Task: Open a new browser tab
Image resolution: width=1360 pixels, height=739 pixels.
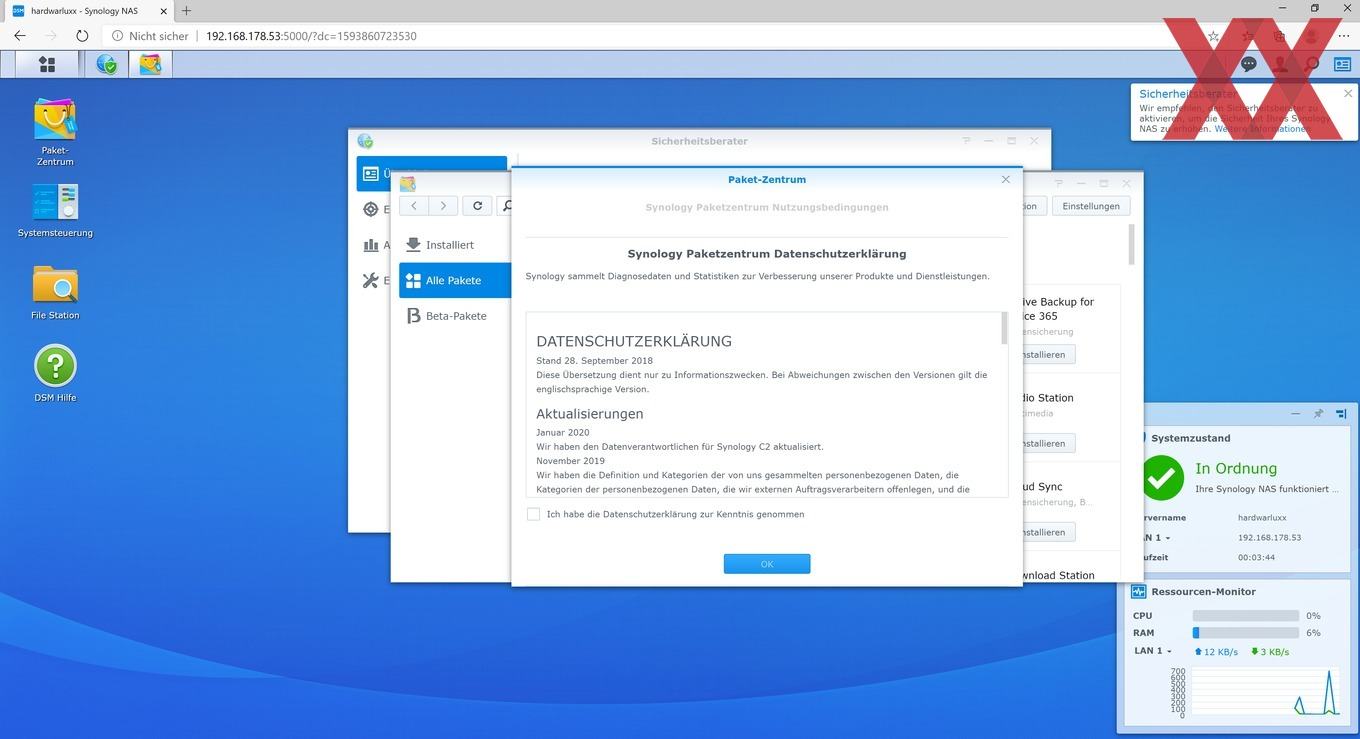Action: pos(186,10)
